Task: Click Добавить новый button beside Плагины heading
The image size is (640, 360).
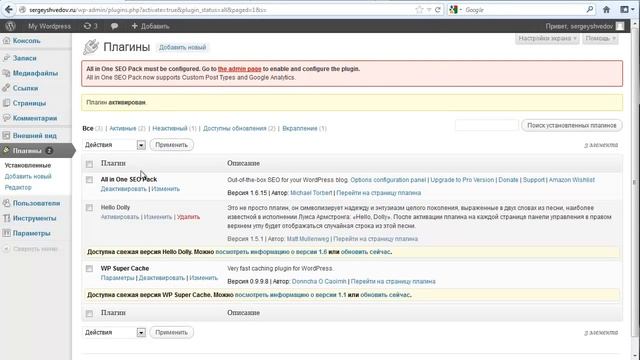Action: 182,47
